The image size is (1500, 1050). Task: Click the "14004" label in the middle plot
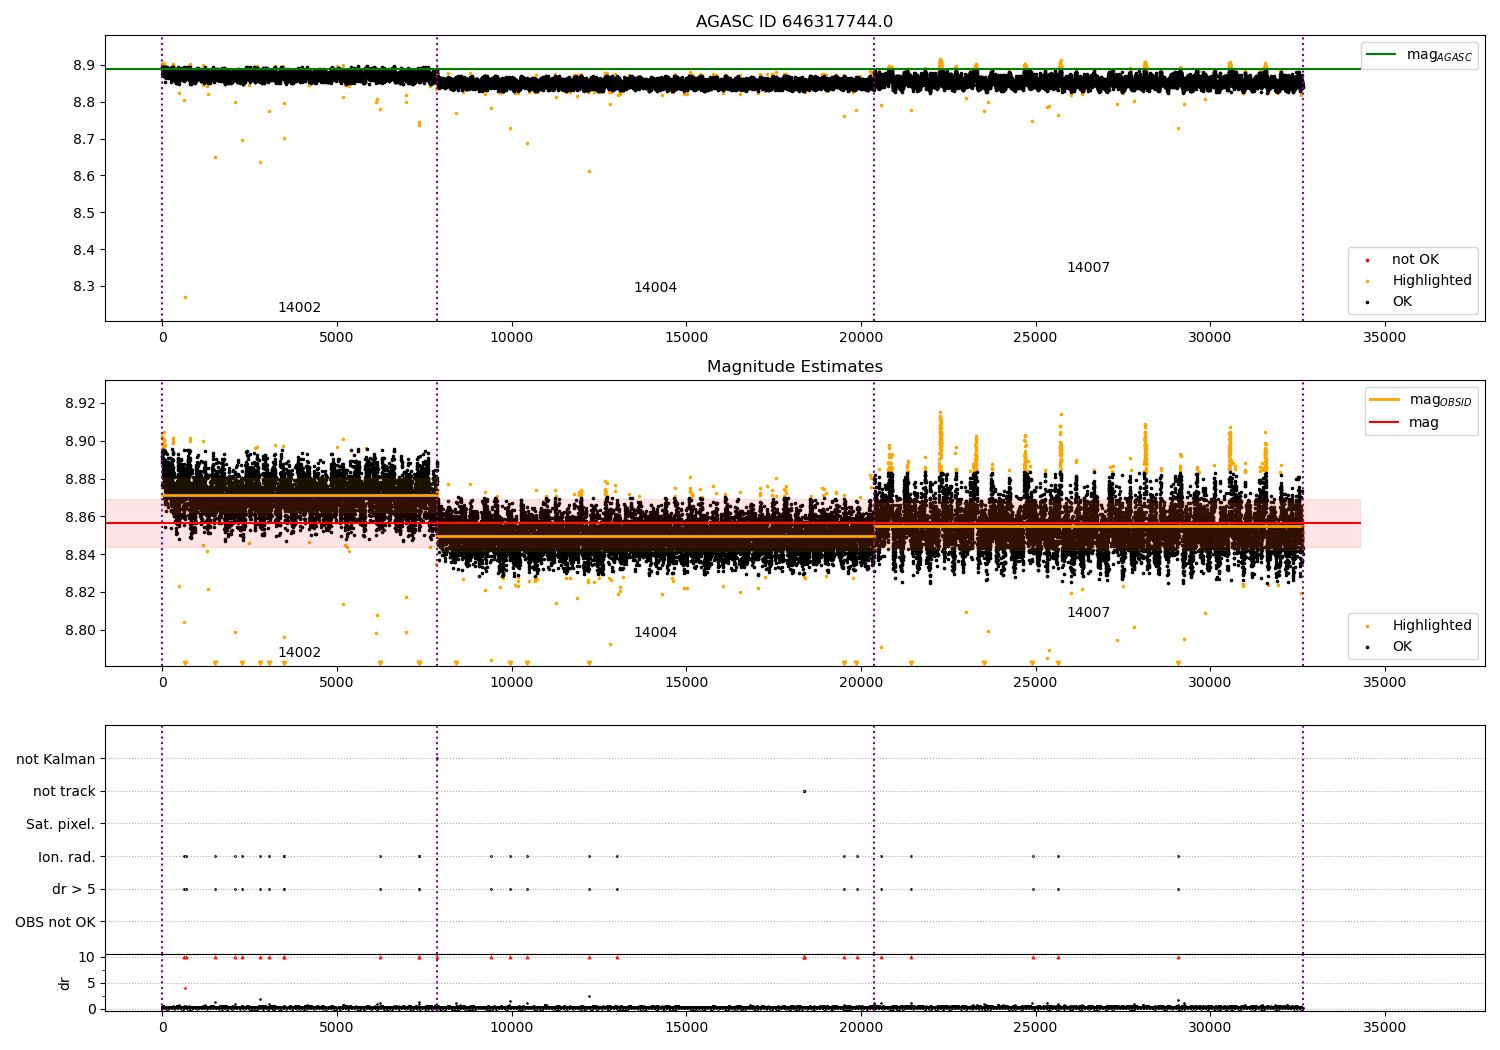point(655,633)
